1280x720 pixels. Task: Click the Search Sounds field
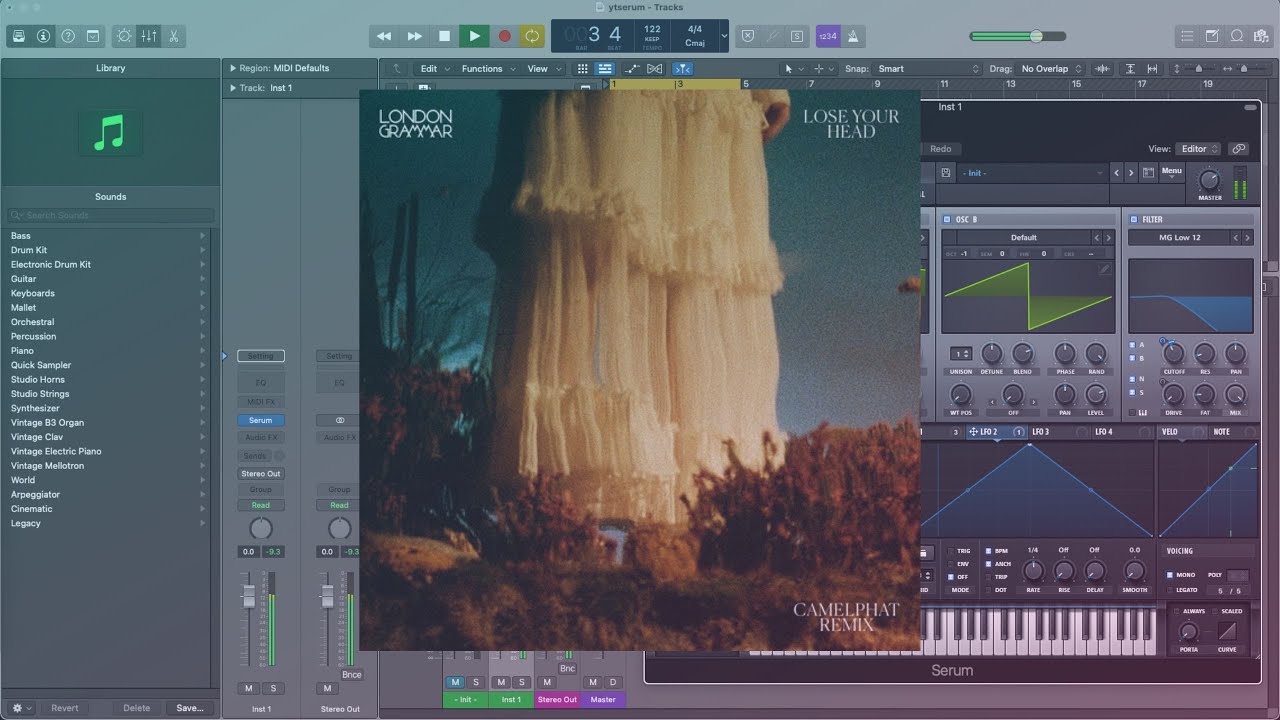pyautogui.click(x=110, y=215)
